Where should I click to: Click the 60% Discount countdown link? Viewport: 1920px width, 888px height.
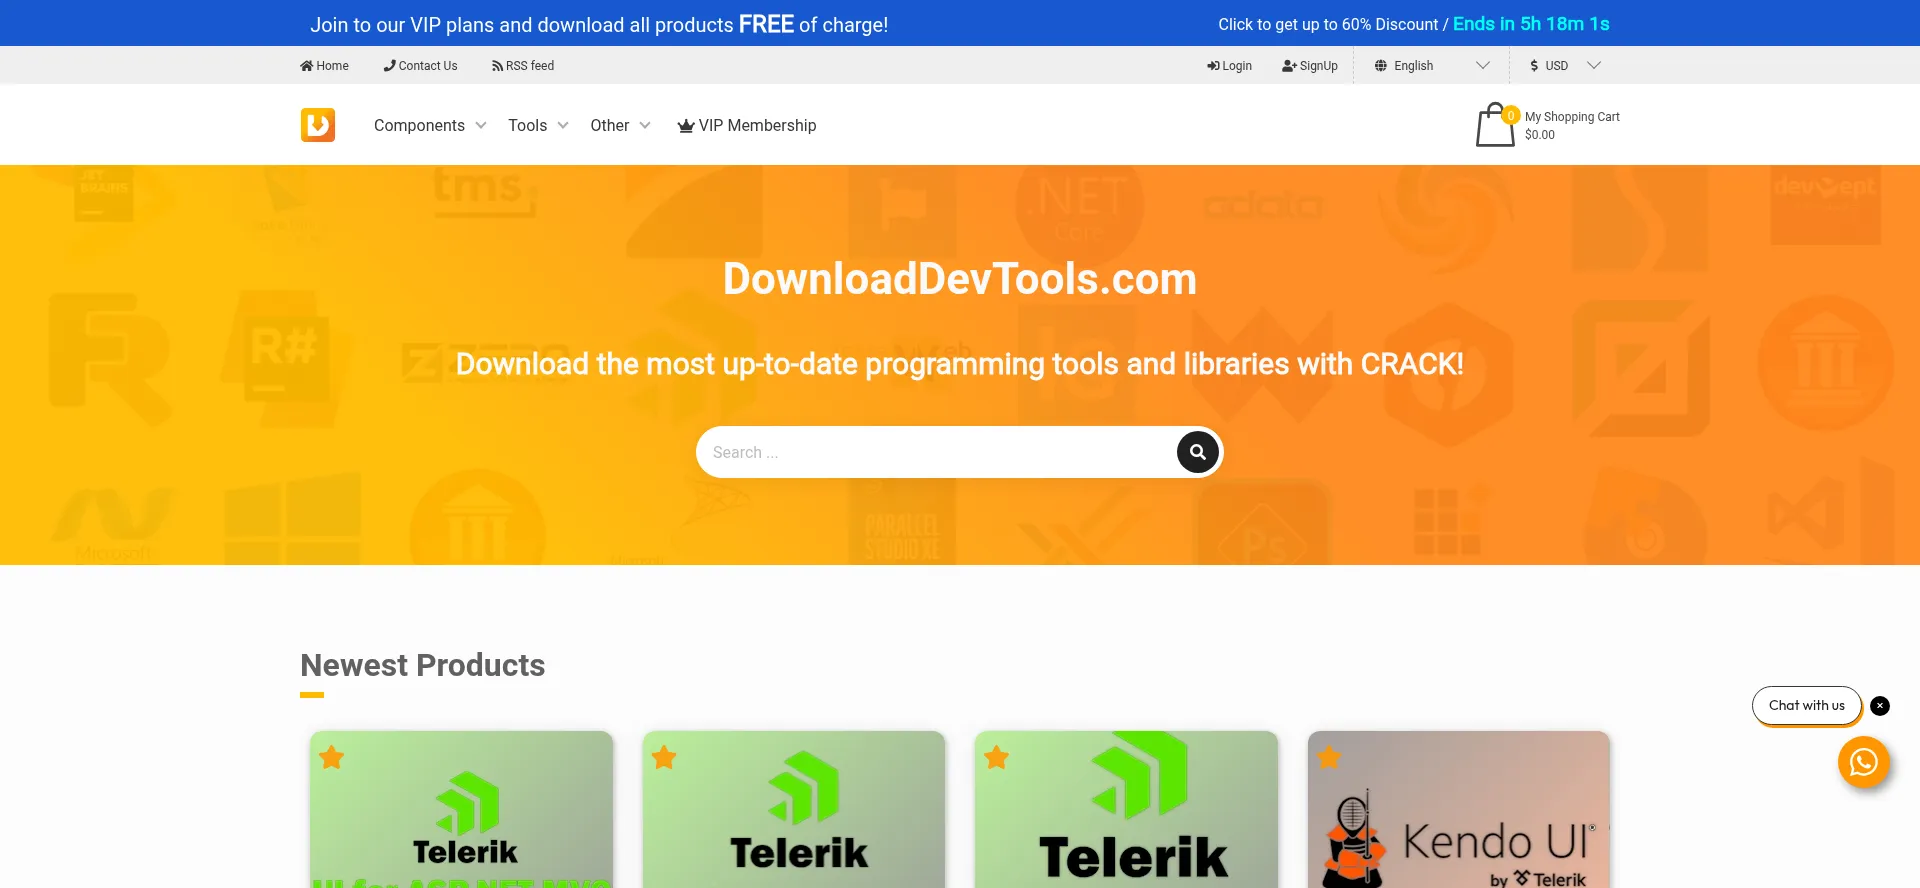(1413, 24)
